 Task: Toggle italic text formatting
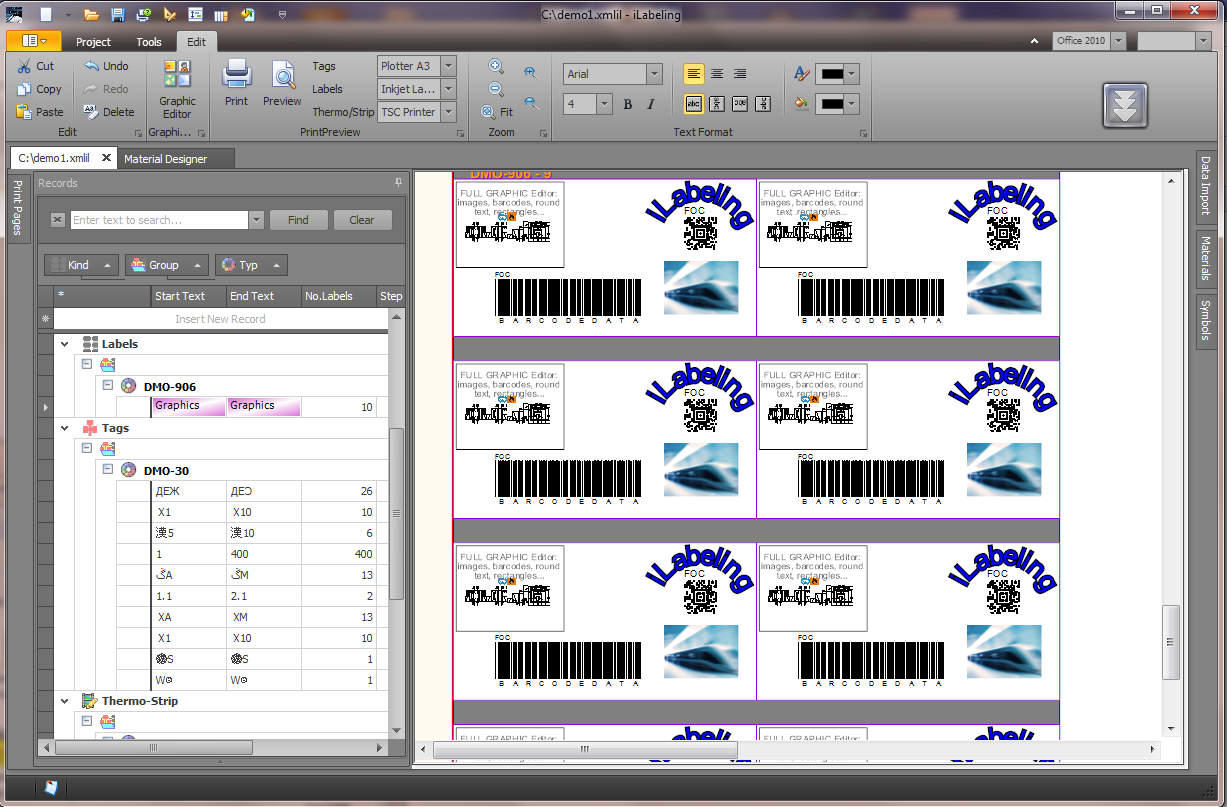(651, 104)
